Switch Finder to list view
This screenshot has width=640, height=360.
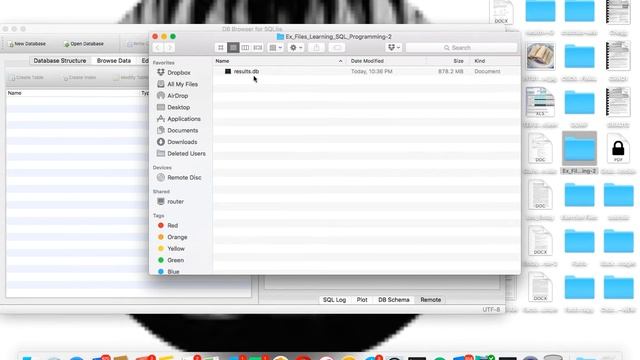[233, 48]
